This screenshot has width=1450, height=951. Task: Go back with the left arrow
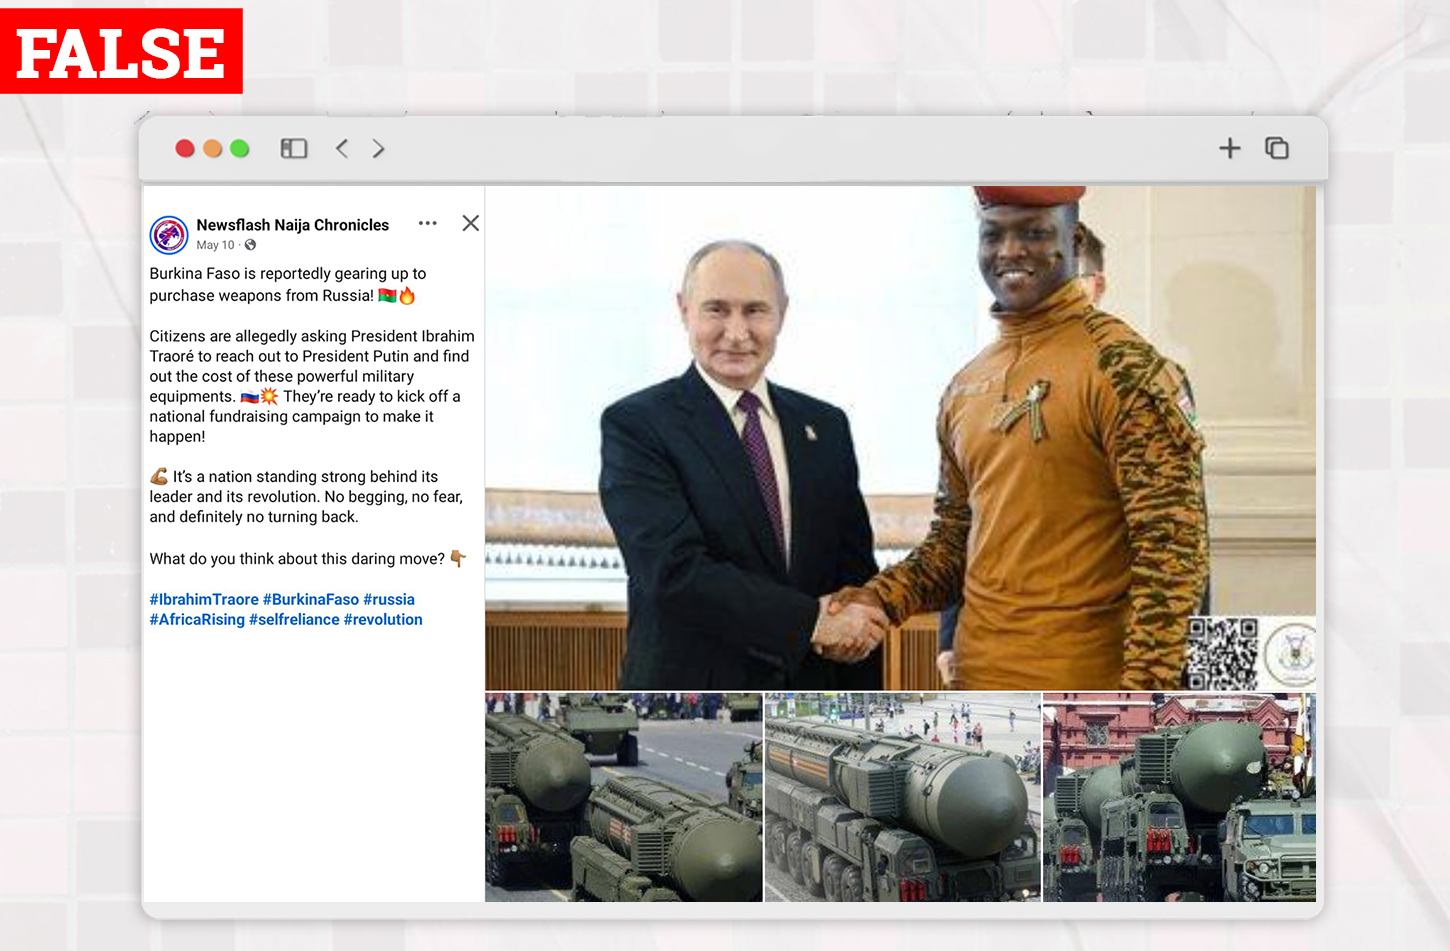342,149
